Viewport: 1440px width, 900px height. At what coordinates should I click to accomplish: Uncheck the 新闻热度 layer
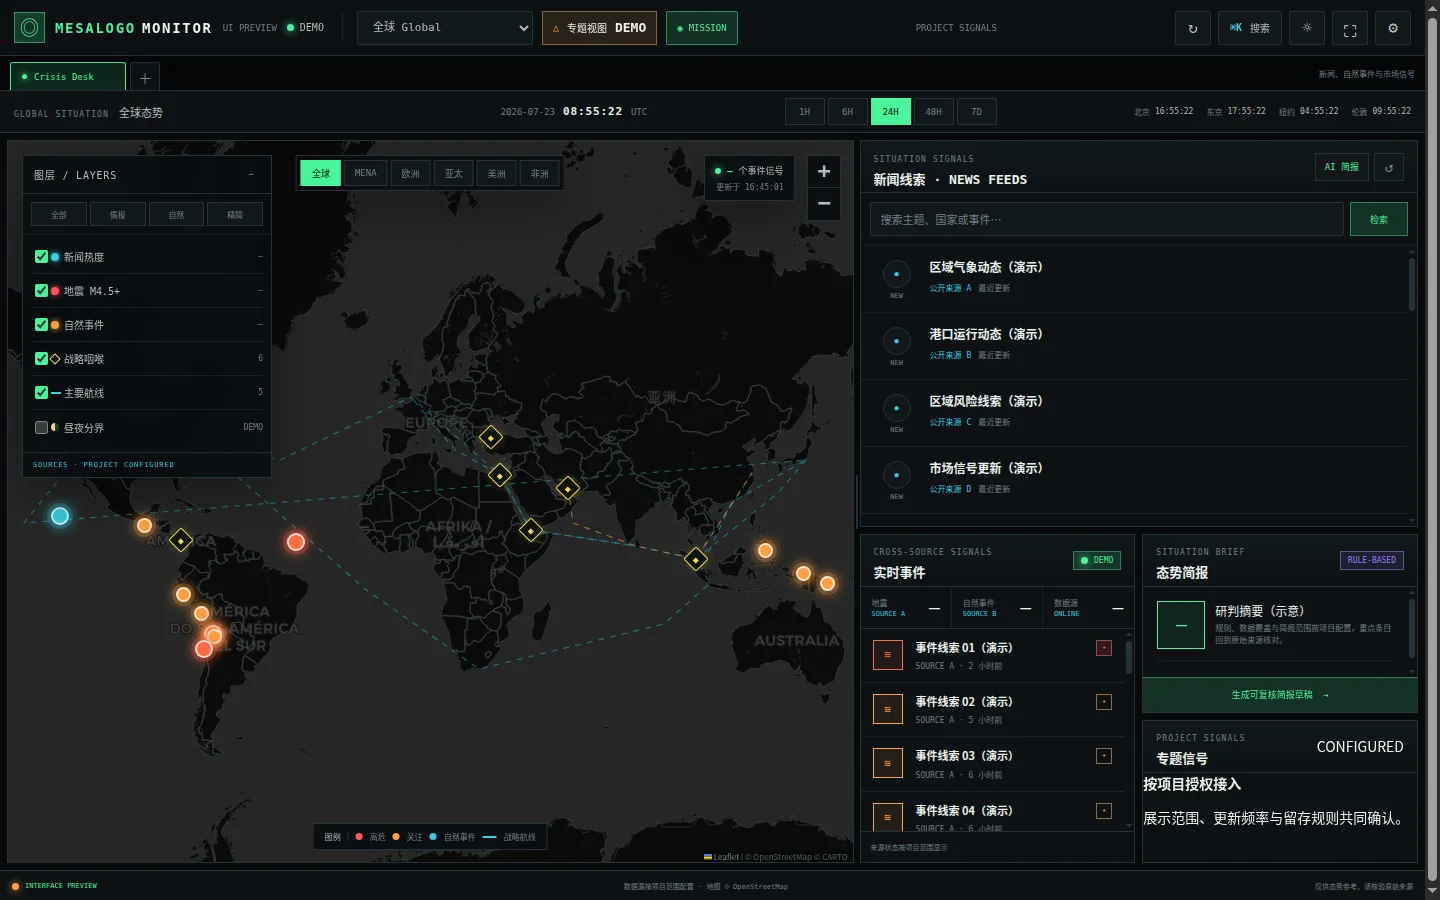pos(41,257)
